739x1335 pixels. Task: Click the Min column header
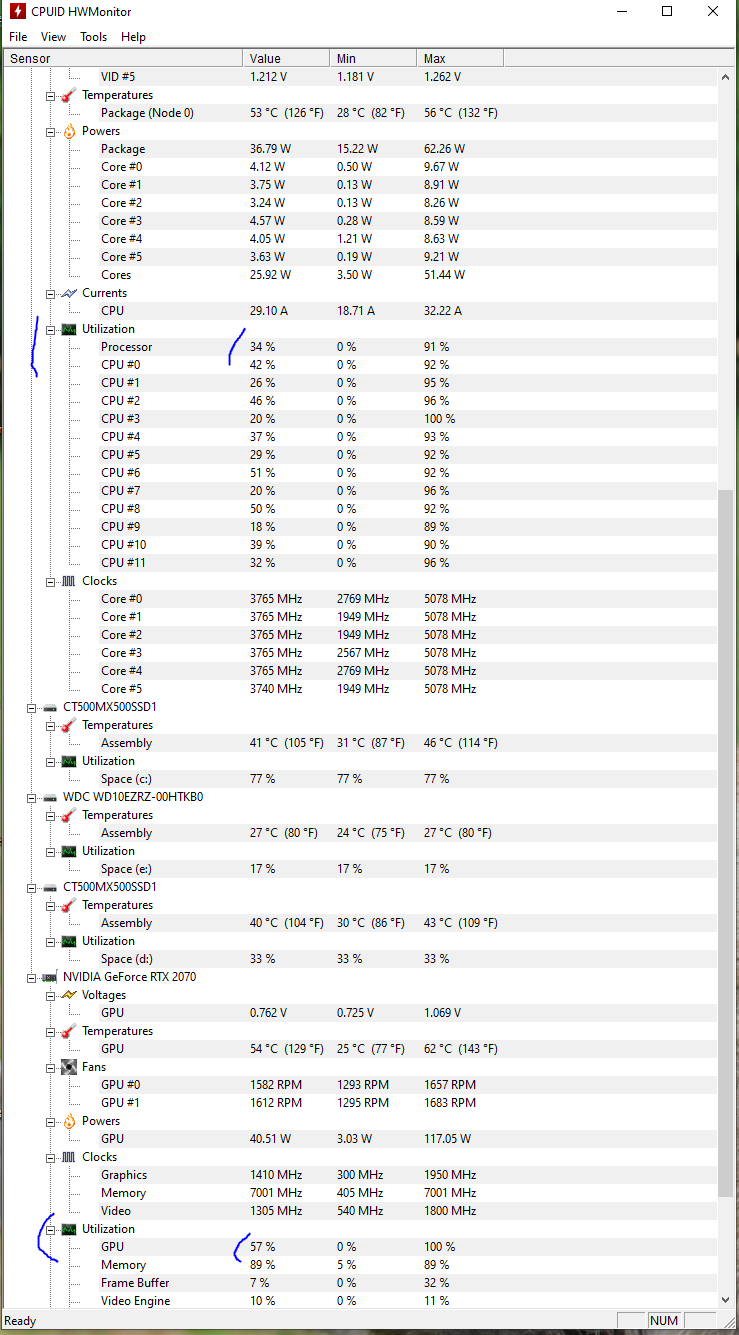point(373,59)
